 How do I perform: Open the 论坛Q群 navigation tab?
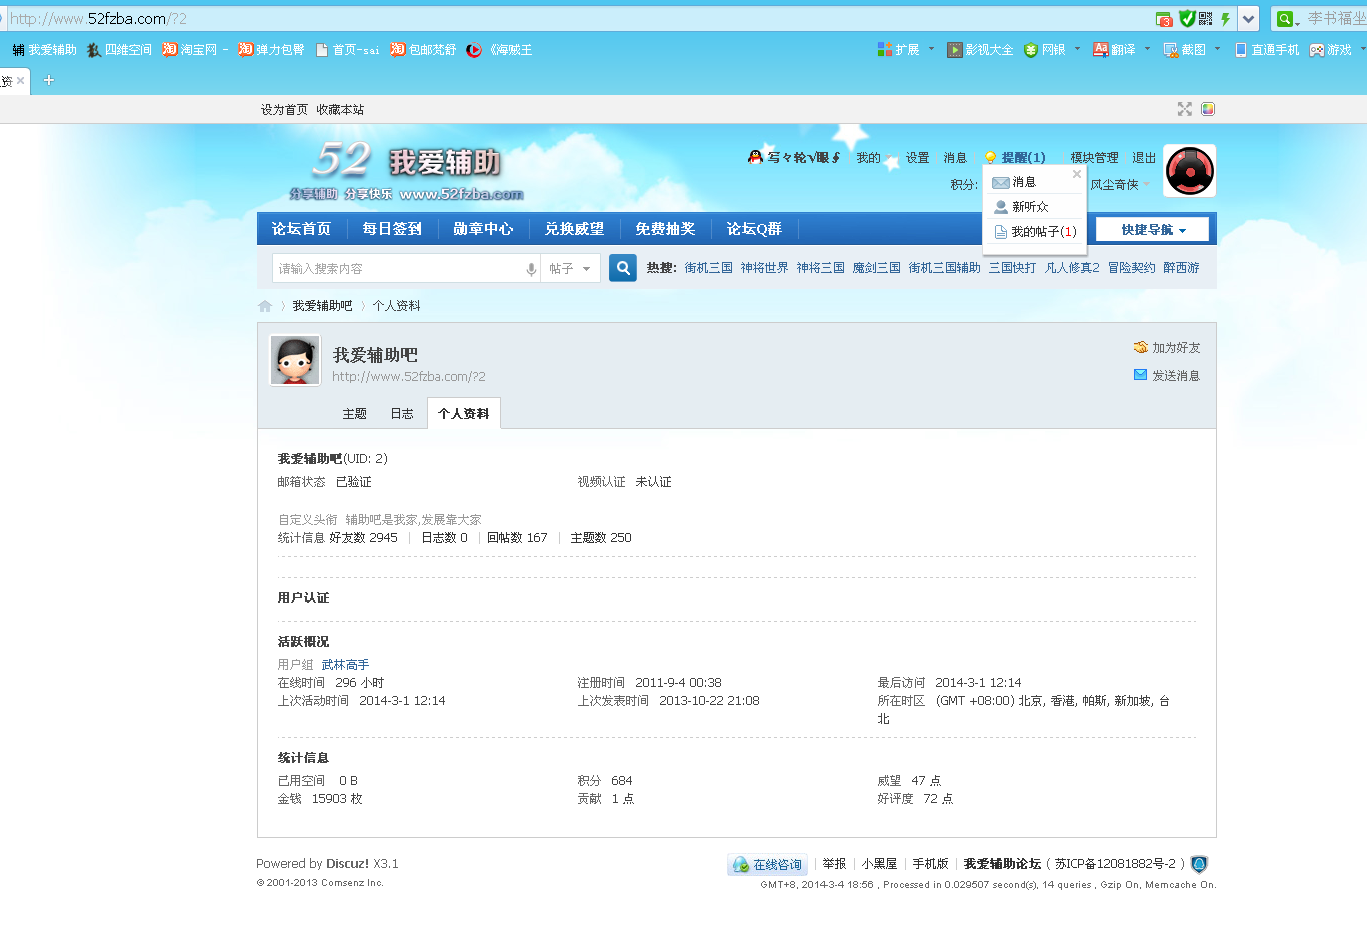point(754,229)
